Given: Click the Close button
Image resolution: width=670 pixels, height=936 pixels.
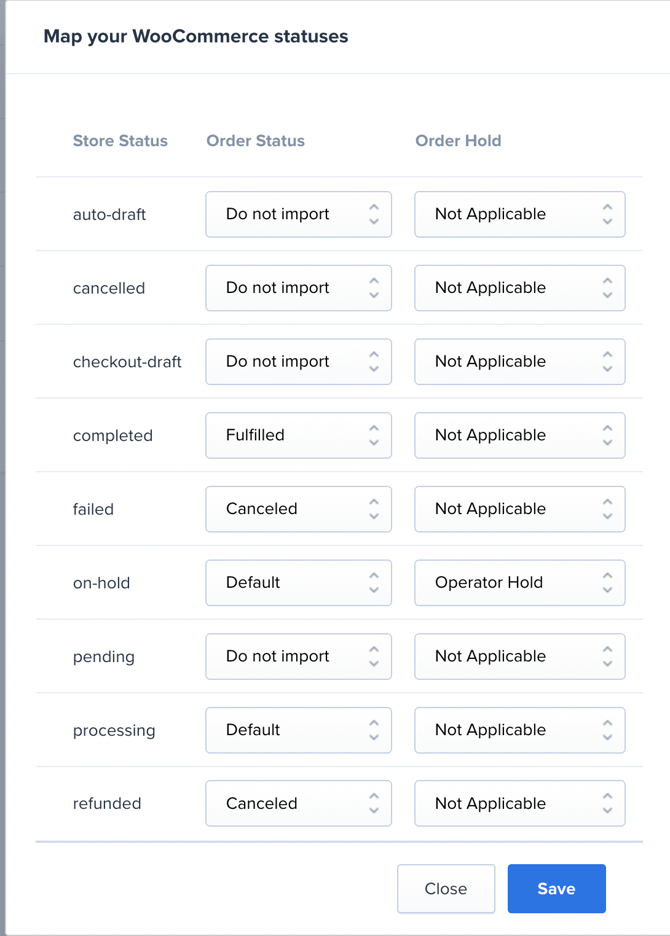Looking at the screenshot, I should [446, 888].
